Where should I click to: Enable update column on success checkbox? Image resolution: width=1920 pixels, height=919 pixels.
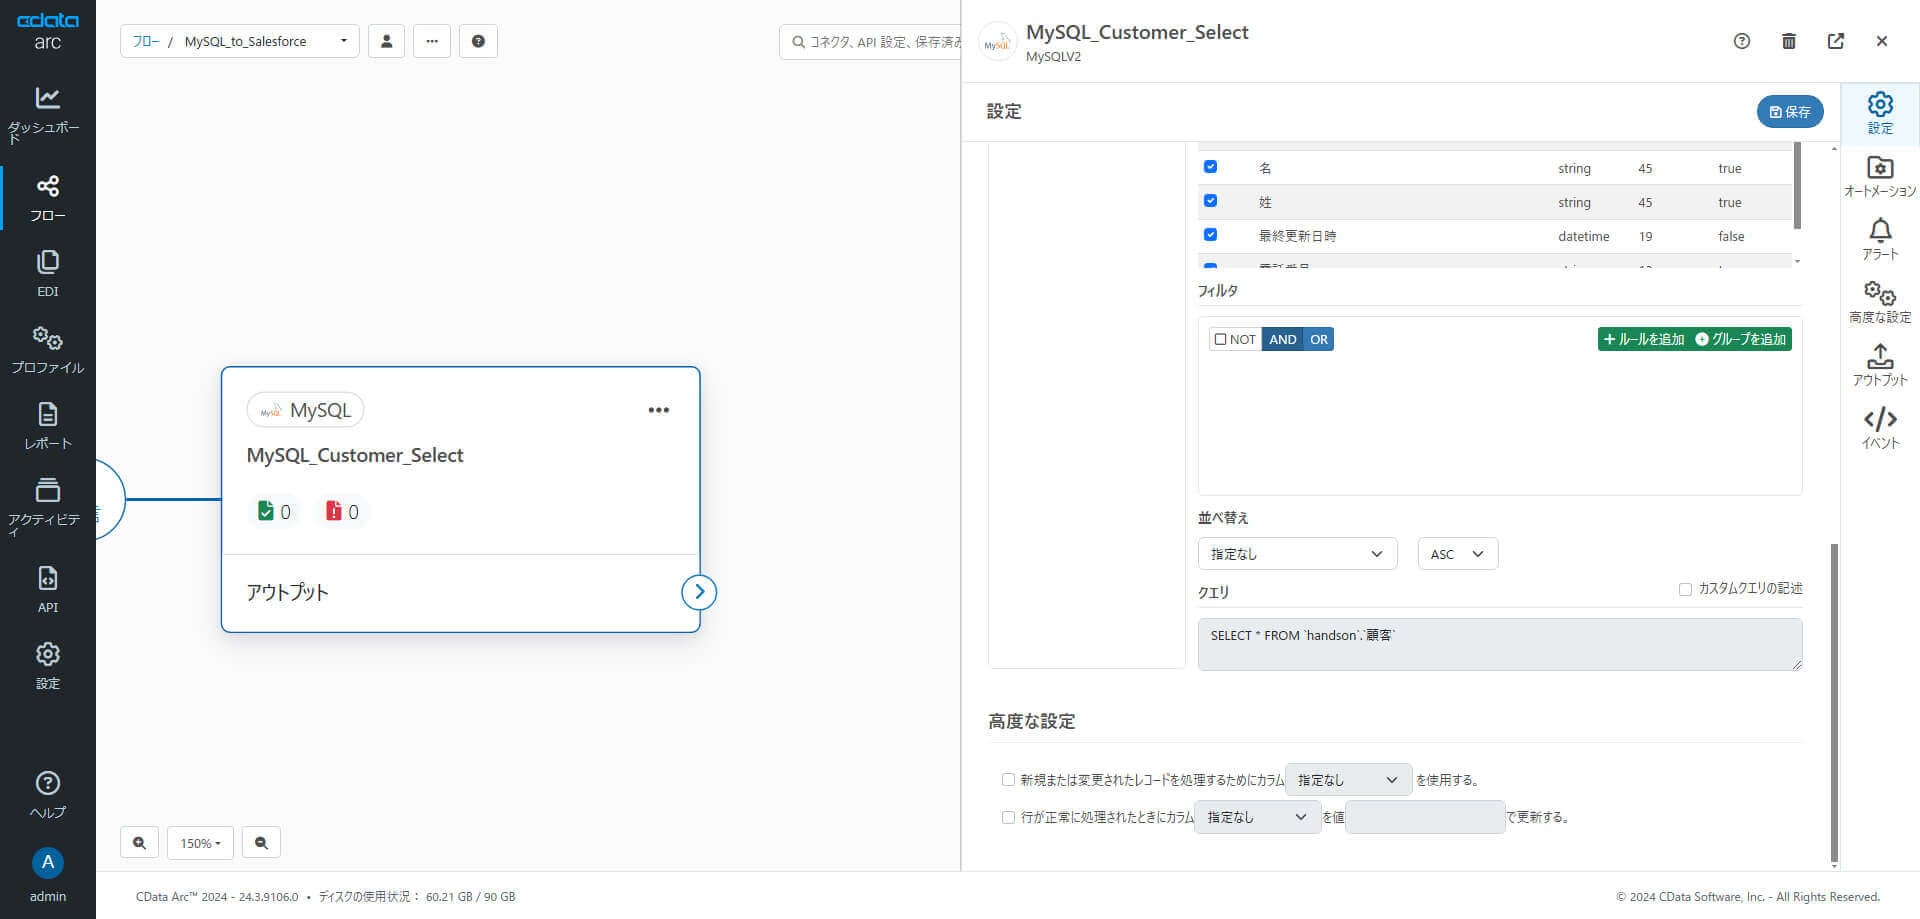click(x=1008, y=817)
